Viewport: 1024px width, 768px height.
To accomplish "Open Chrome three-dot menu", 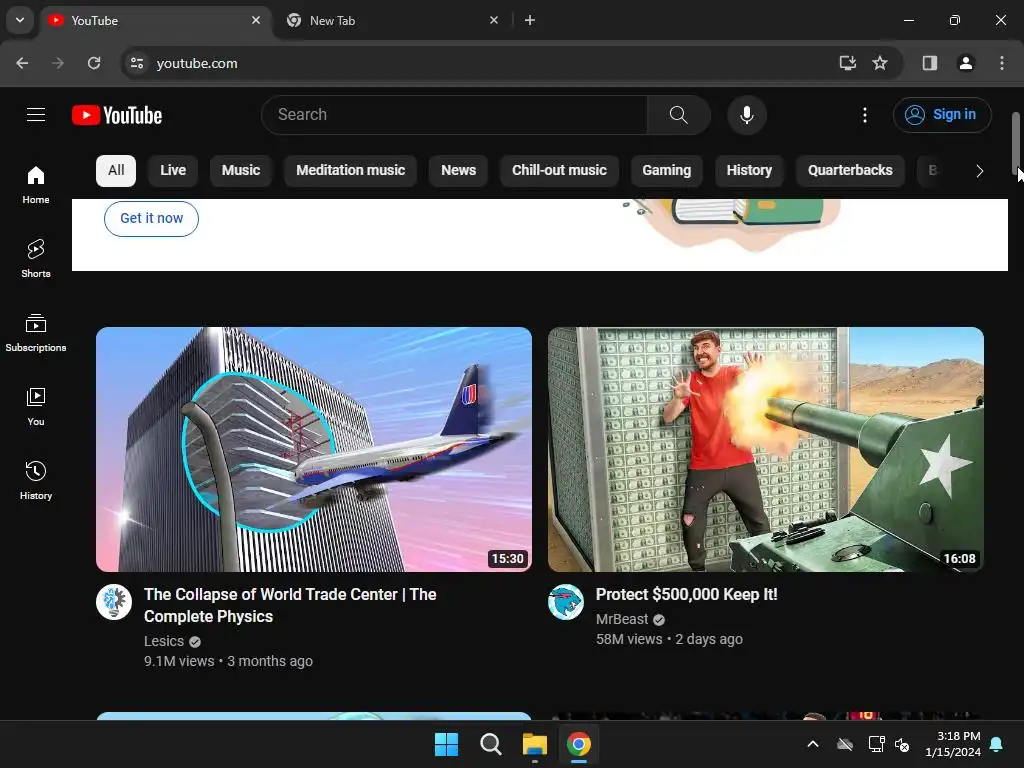I will pyautogui.click(x=1002, y=63).
